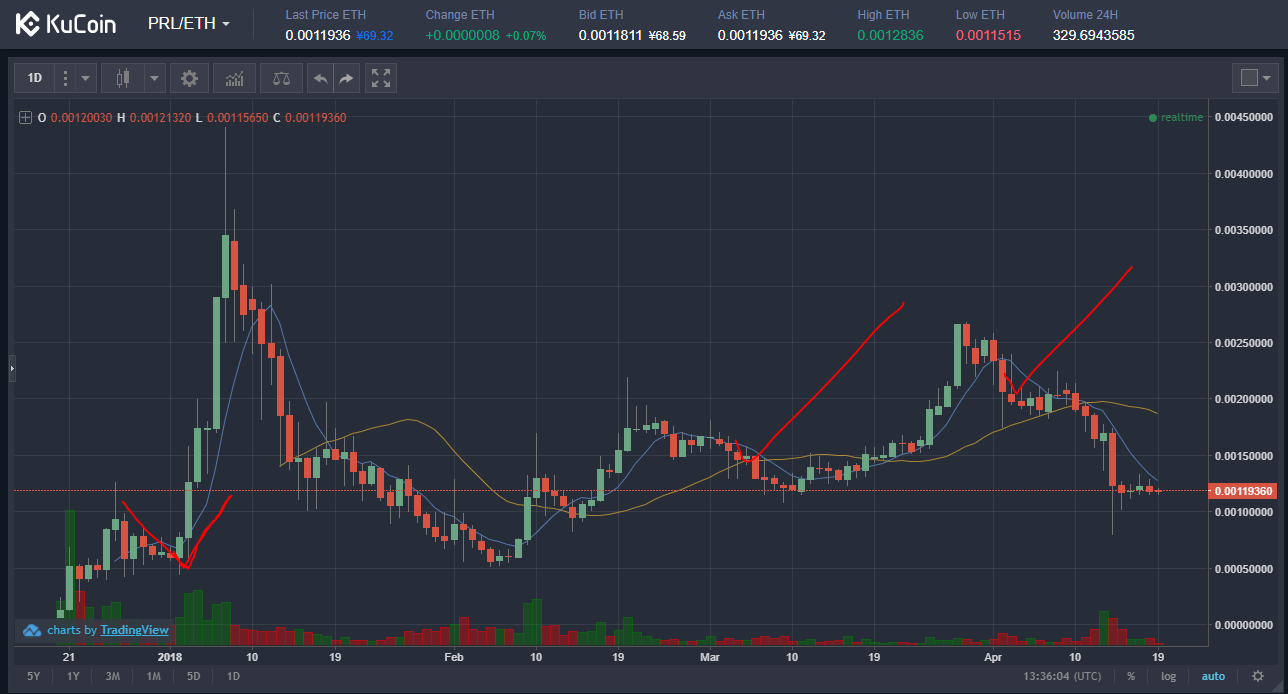Click the 1D interval button in toolbar

coord(35,78)
